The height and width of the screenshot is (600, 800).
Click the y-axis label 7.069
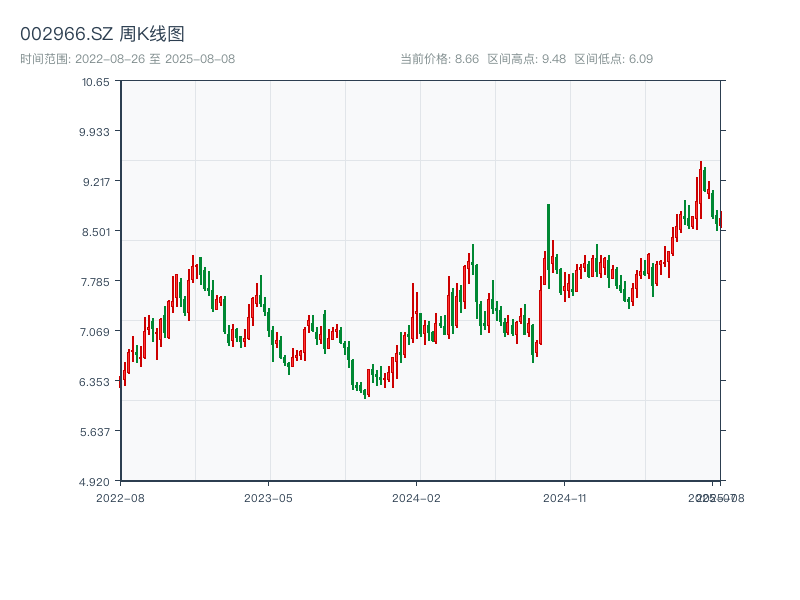(94, 332)
